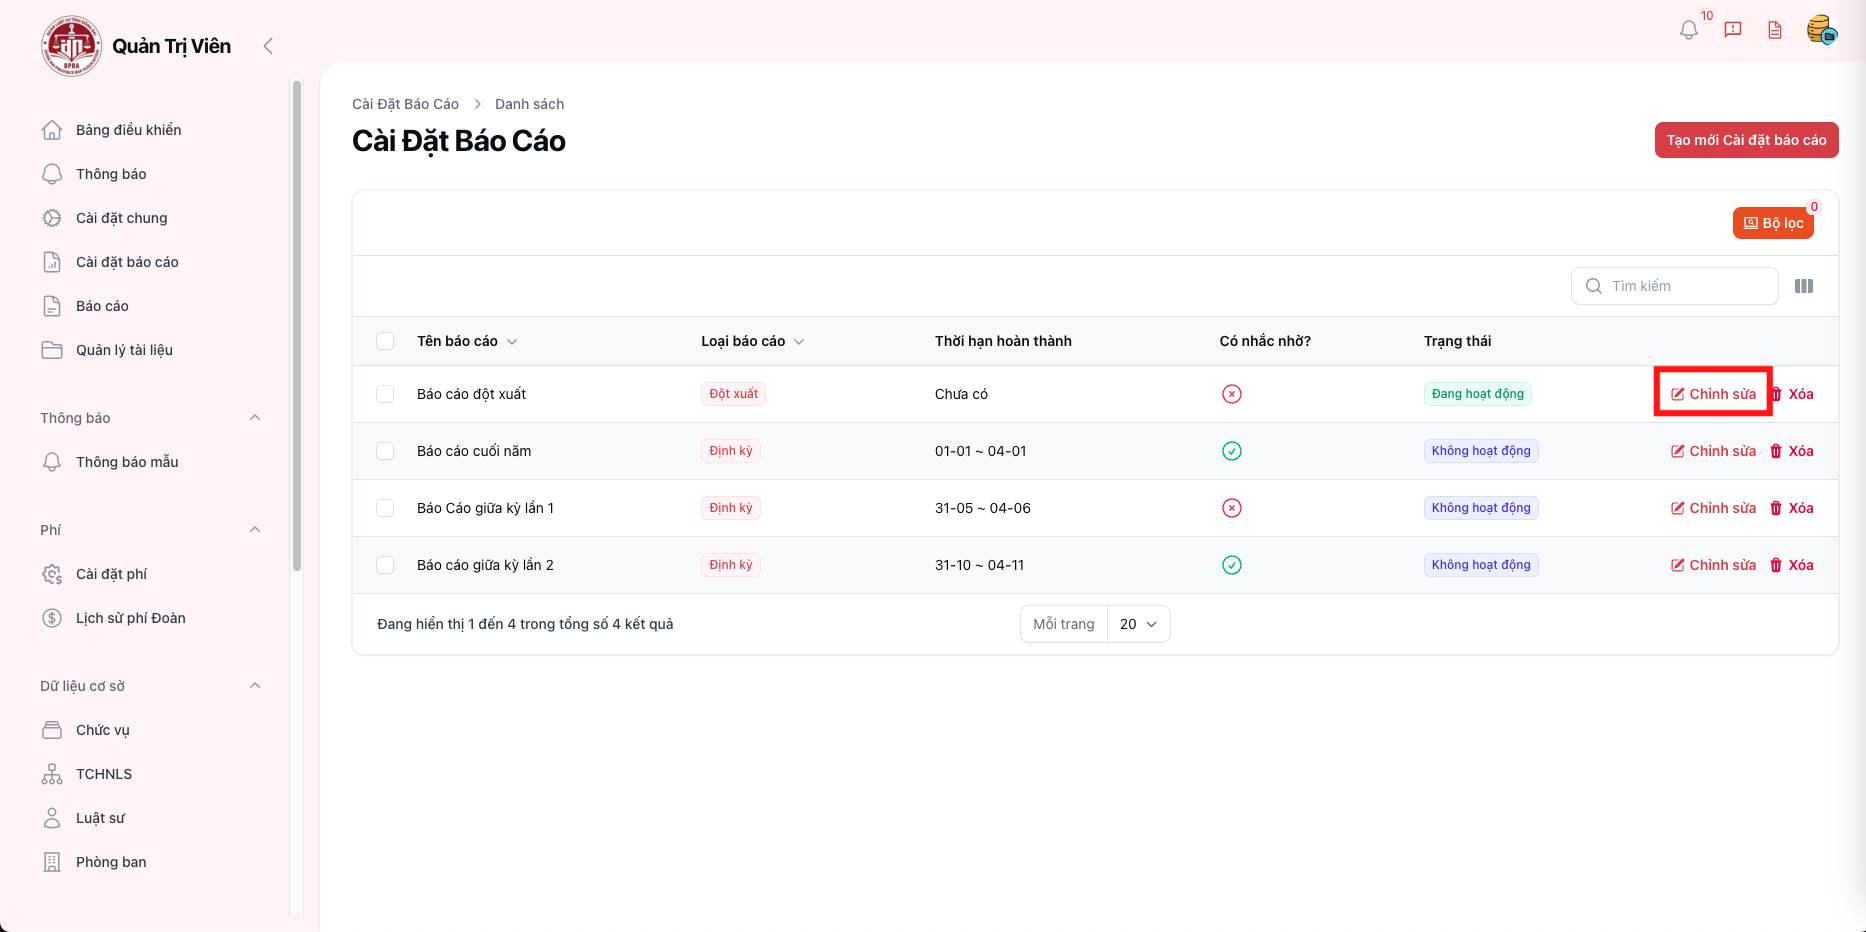
Task: Tick the checkbox for Báo cáo cuối năm
Action: [x=385, y=451]
